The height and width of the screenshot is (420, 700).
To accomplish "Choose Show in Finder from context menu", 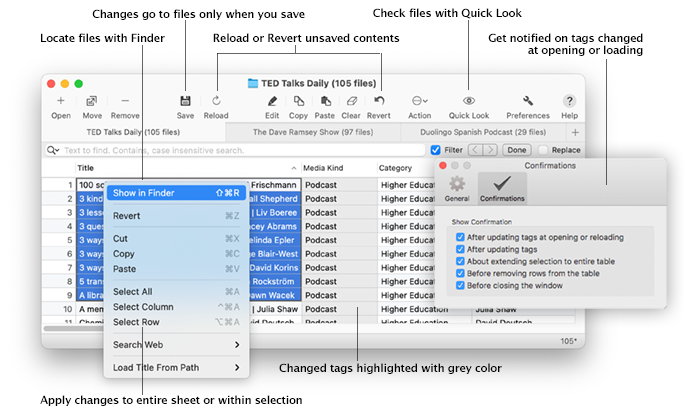I will pyautogui.click(x=176, y=193).
